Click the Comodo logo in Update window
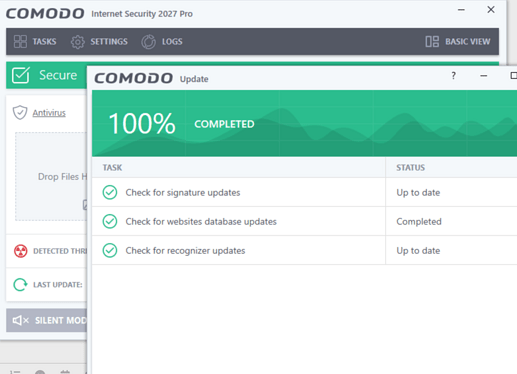 pos(133,78)
